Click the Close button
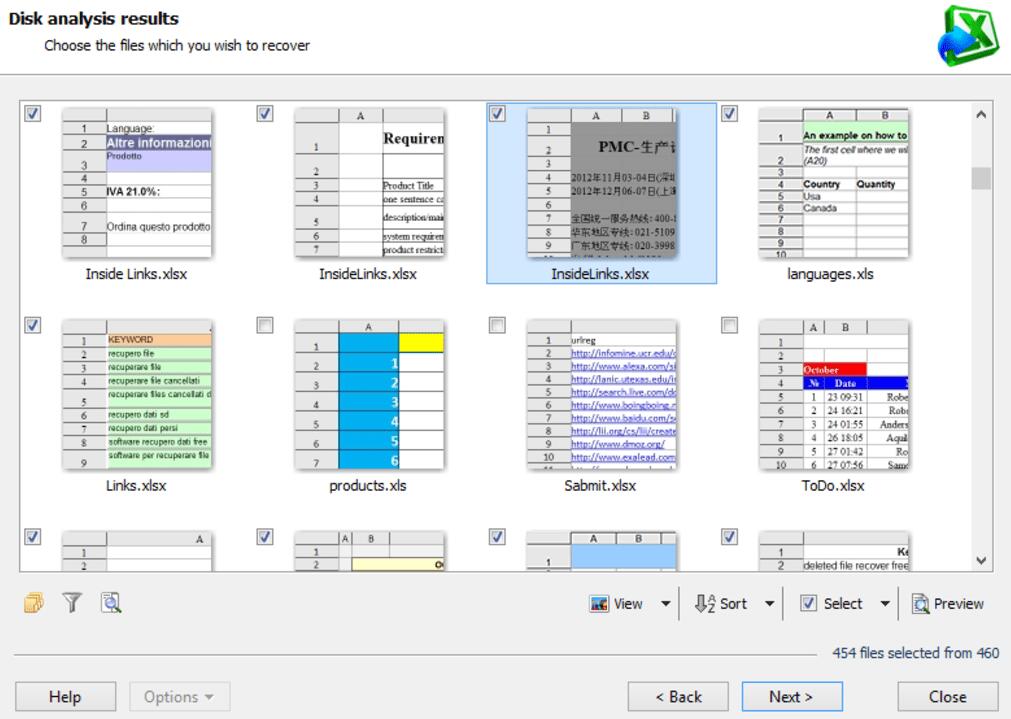The width and height of the screenshot is (1011, 719). [948, 697]
